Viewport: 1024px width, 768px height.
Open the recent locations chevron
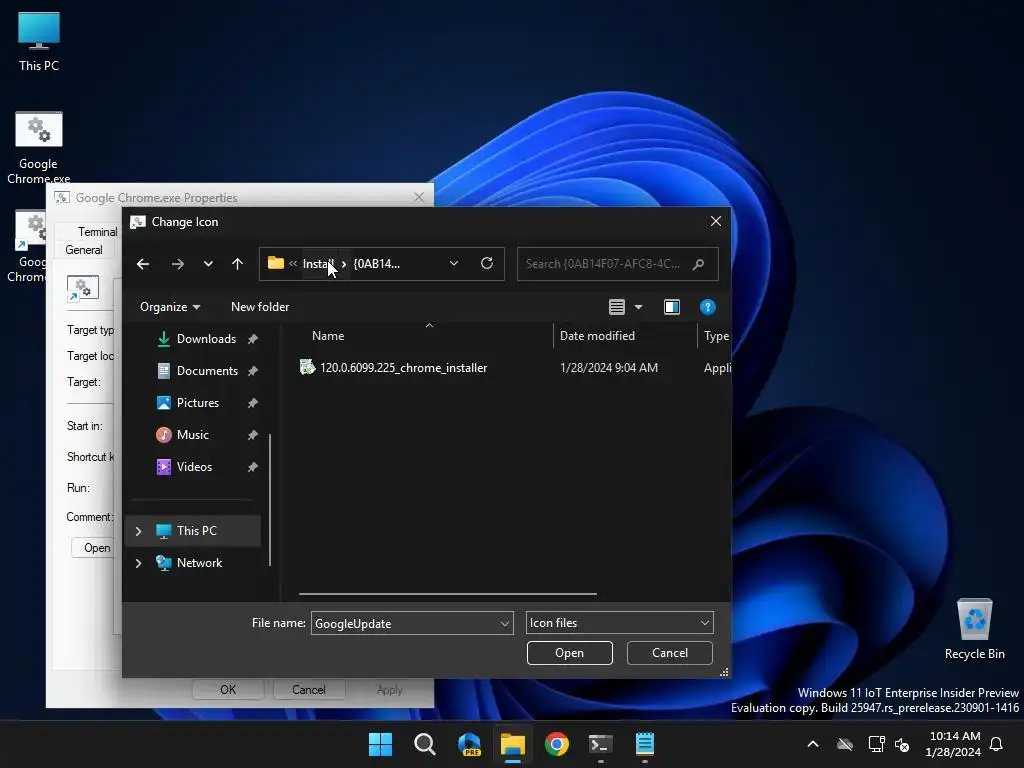point(208,264)
